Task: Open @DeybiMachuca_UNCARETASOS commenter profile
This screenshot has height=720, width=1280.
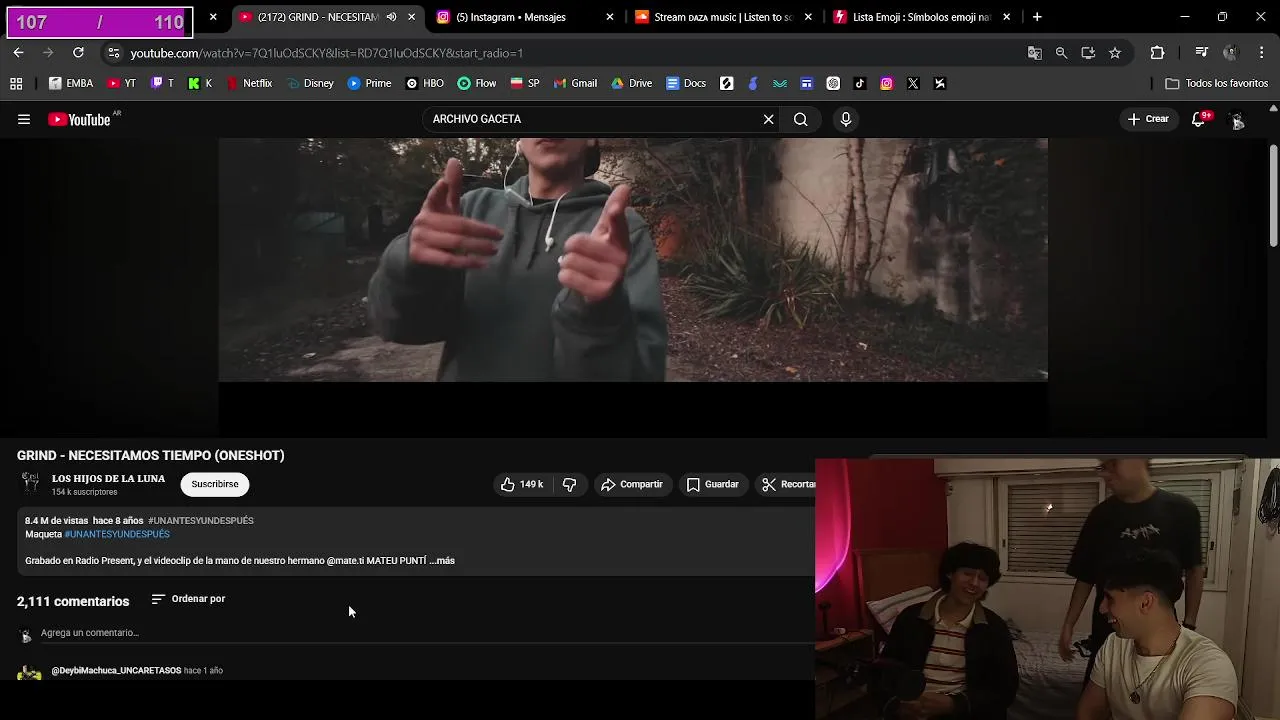Action: pos(116,670)
